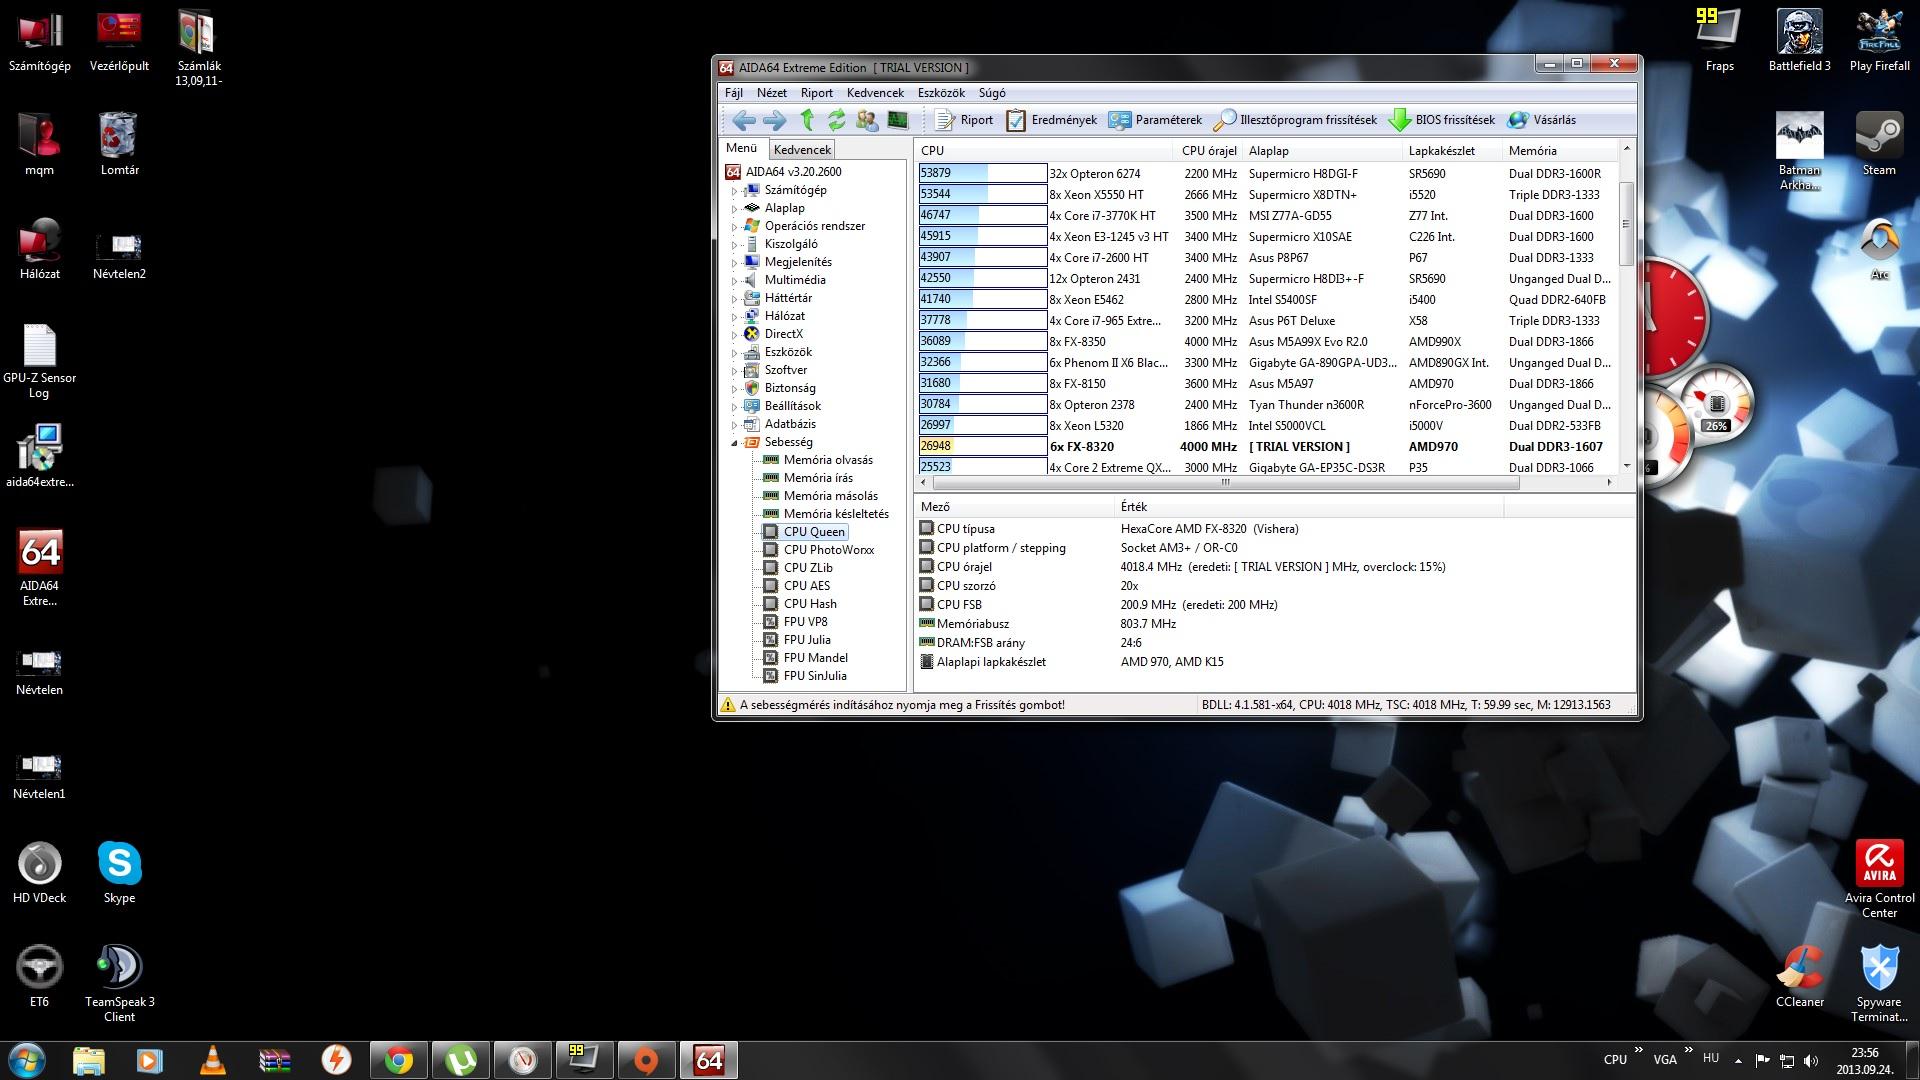Select CPU PhotoWorxx benchmark
Image resolution: width=1920 pixels, height=1080 pixels.
[x=828, y=550]
